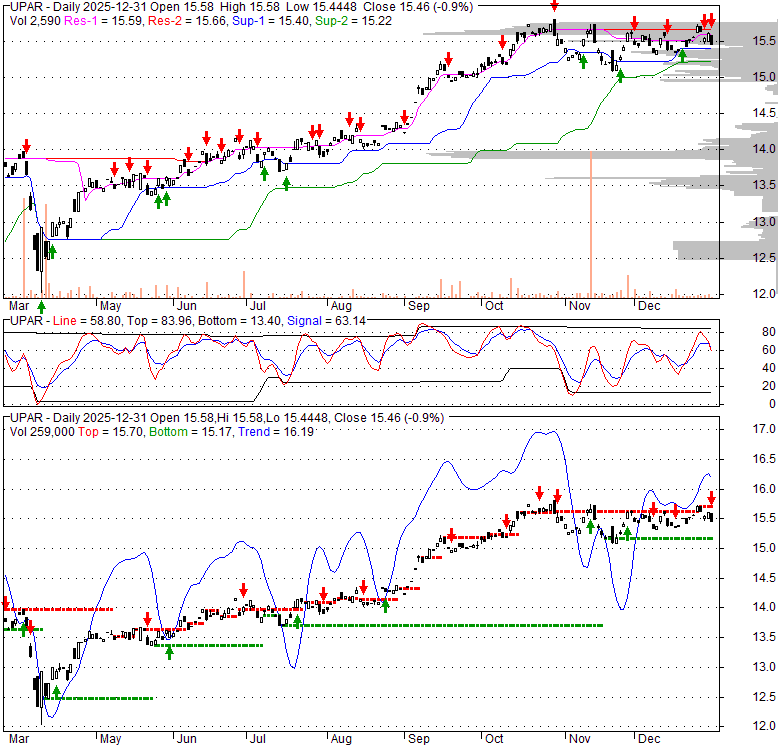
Task: Click the leftmost red arrow in the bottom chart
Action: (6, 603)
